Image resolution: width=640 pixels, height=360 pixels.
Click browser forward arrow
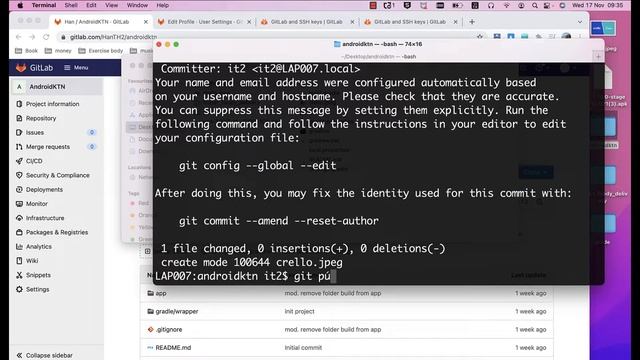tap(32, 37)
